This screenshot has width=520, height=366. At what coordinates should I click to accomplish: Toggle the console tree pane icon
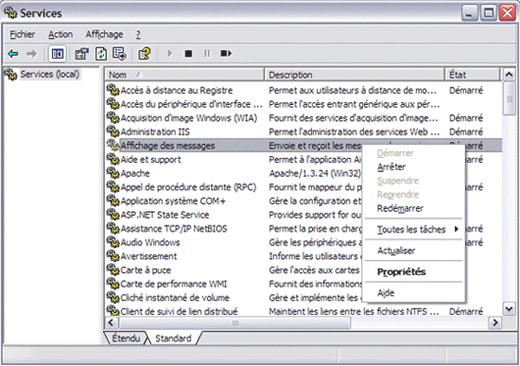(x=57, y=53)
